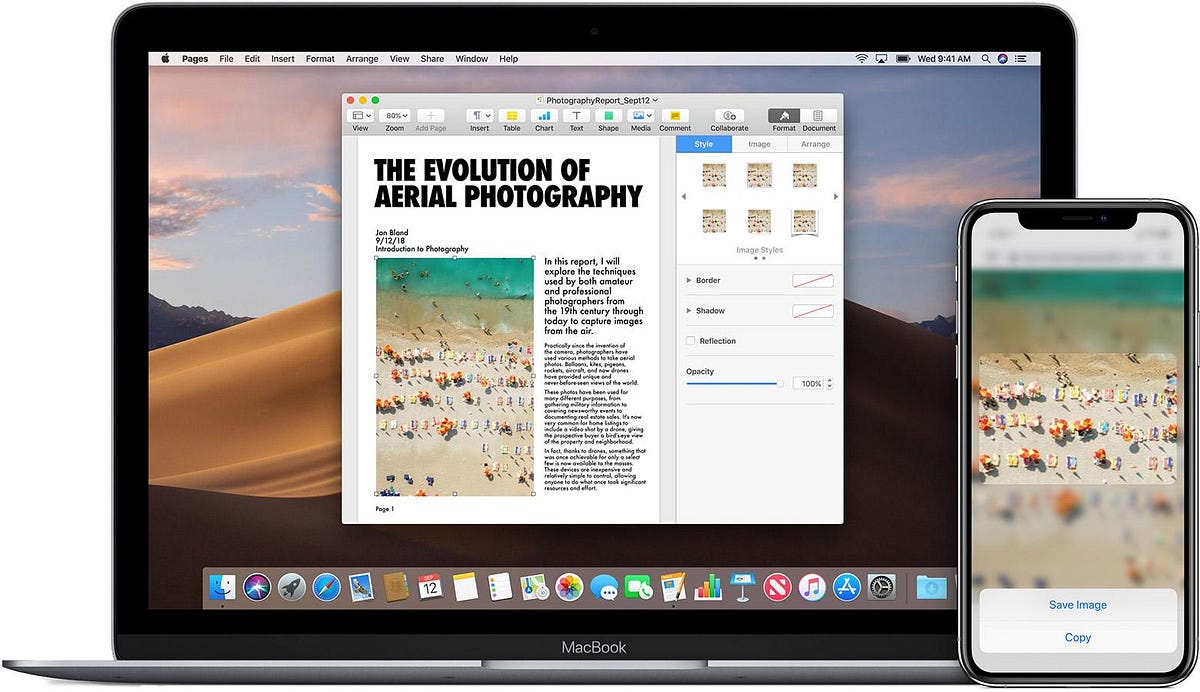The height and width of the screenshot is (692, 1200).
Task: Enable the Reflection checkbox
Action: (689, 341)
